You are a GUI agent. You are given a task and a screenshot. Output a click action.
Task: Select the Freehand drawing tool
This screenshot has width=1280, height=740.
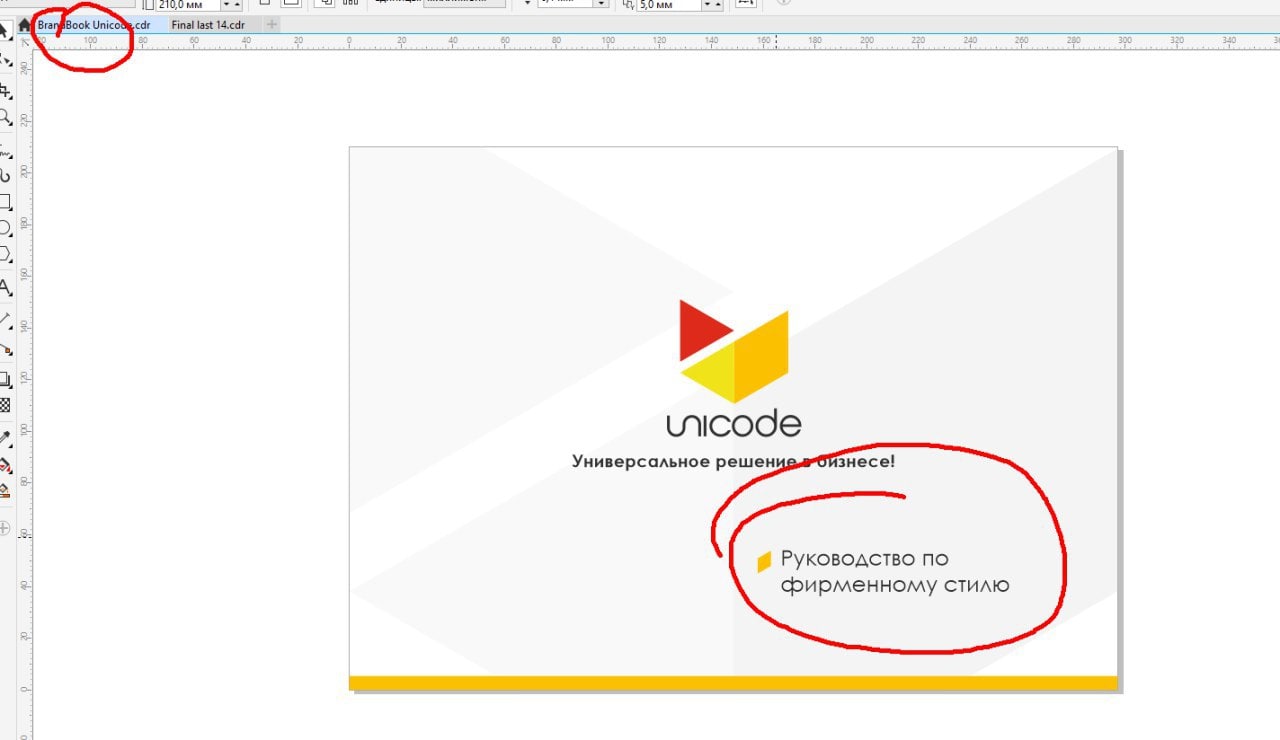5,153
